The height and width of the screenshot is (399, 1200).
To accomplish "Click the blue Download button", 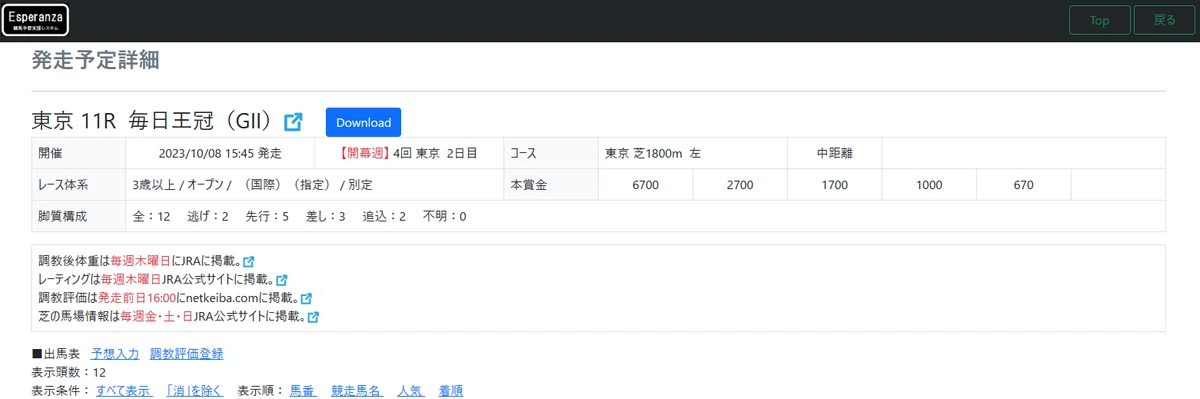I will pos(363,122).
